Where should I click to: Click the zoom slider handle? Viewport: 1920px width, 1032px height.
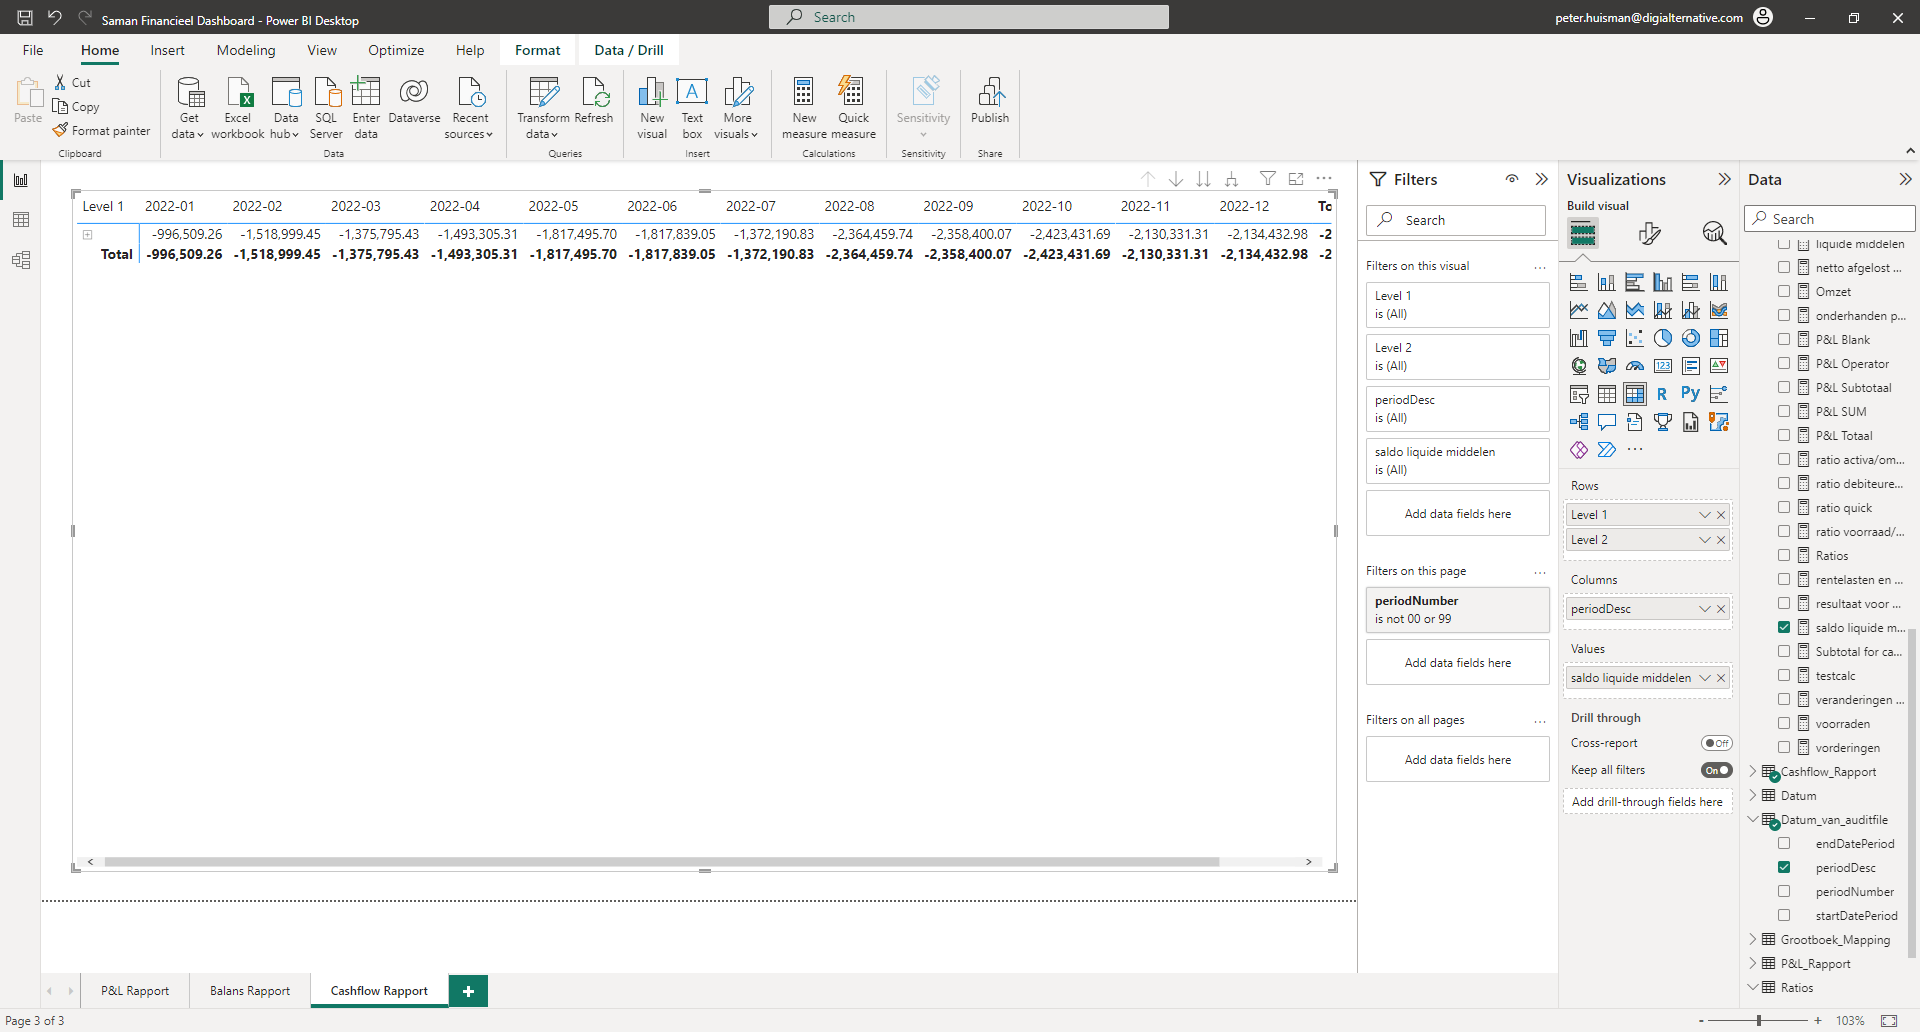(x=1759, y=1021)
